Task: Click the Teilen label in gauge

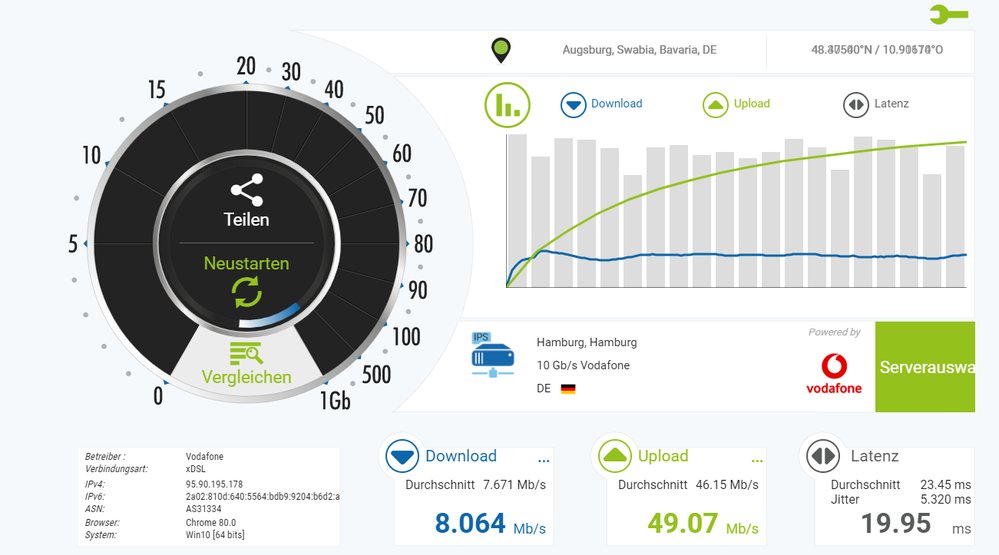Action: click(247, 220)
